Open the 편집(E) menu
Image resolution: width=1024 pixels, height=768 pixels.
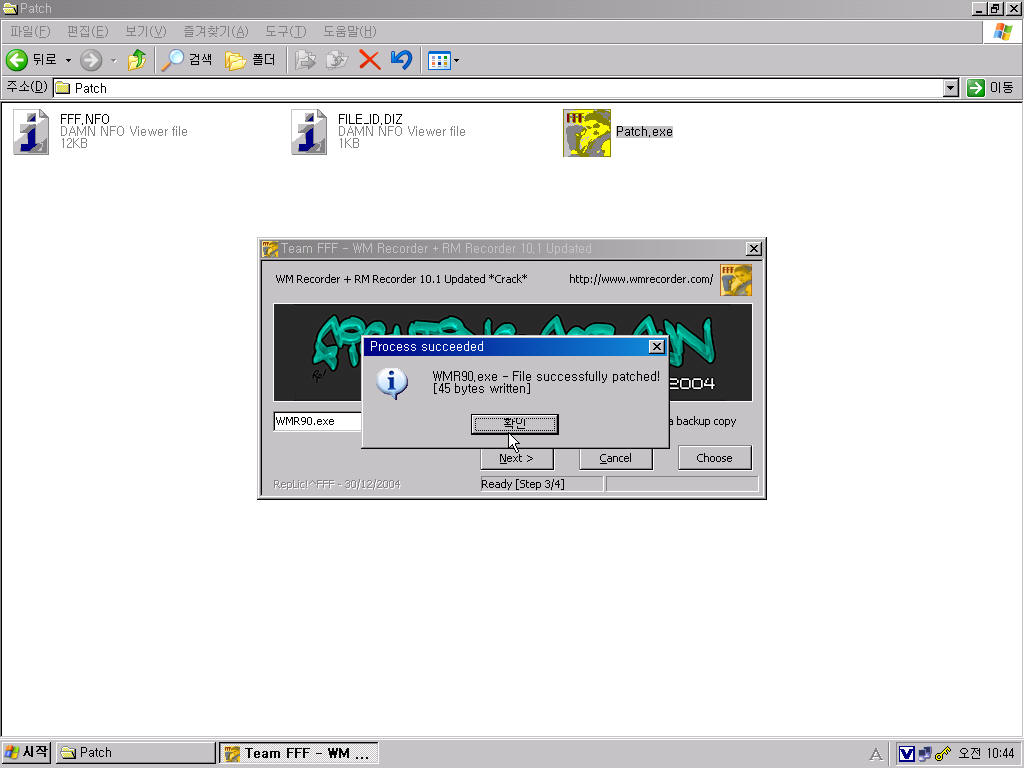[x=88, y=31]
